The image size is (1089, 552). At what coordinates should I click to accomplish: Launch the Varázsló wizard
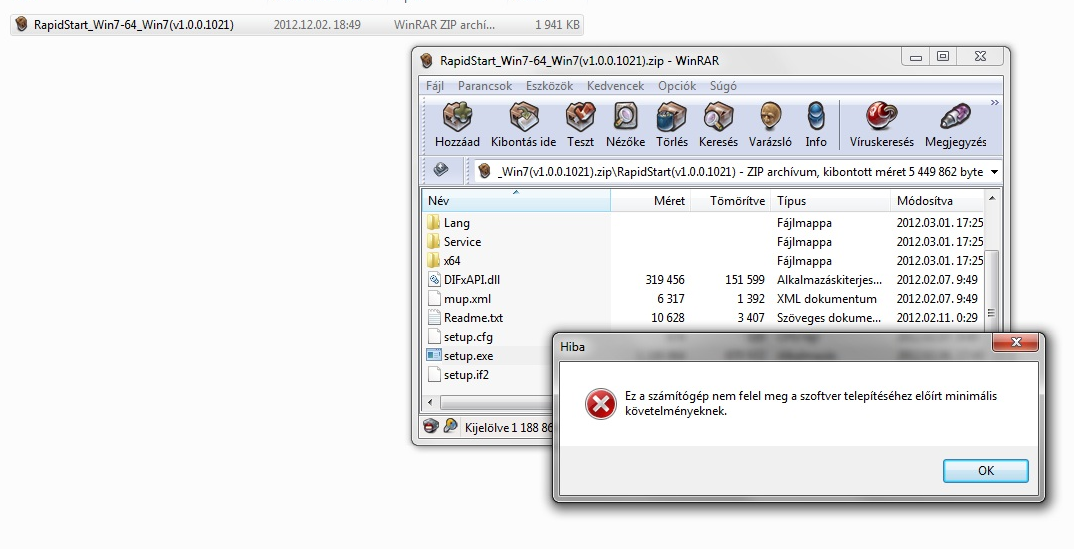(x=770, y=125)
